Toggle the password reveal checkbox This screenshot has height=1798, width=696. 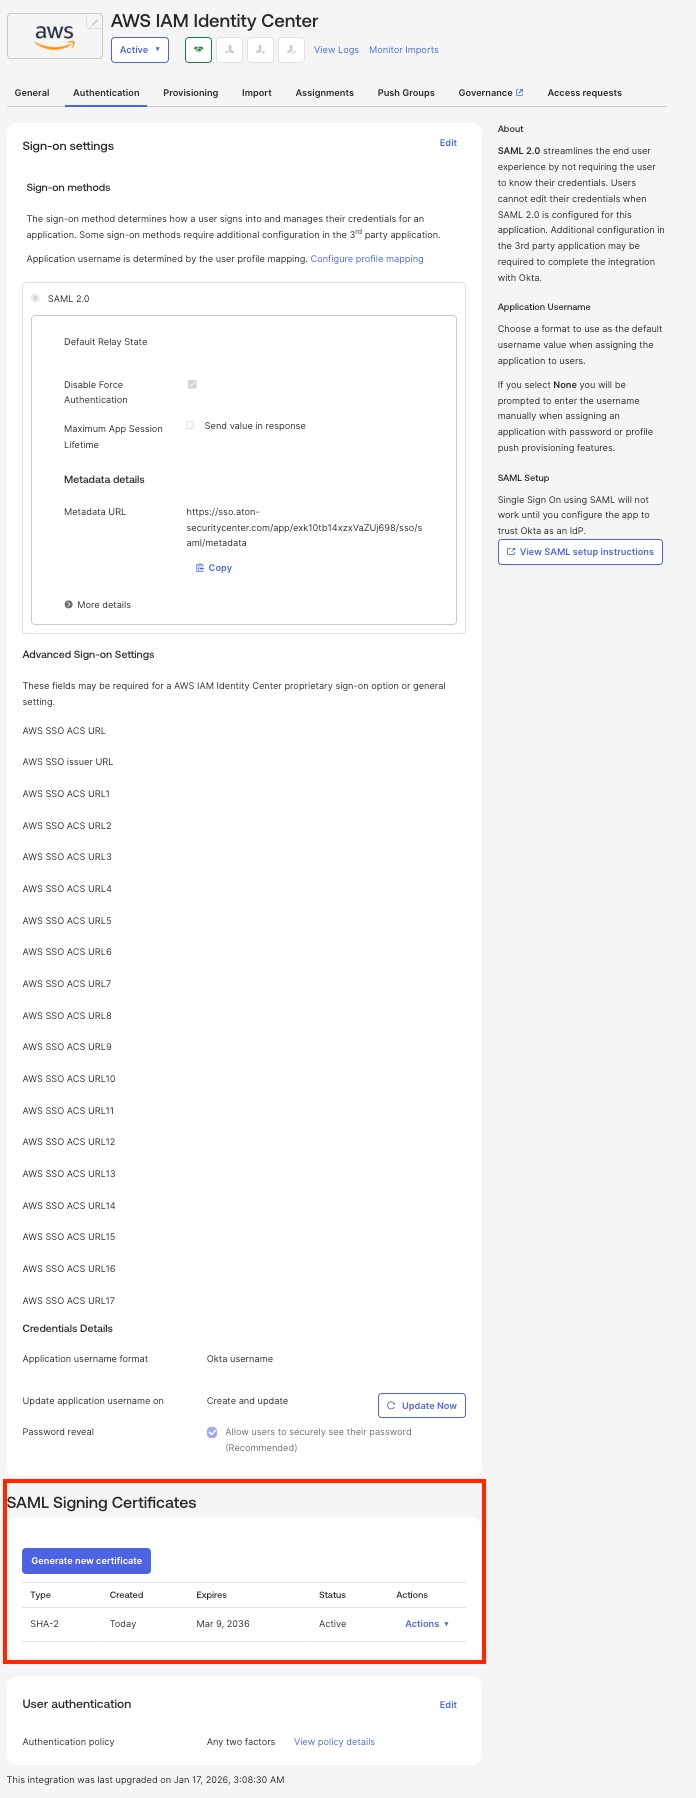click(212, 1432)
